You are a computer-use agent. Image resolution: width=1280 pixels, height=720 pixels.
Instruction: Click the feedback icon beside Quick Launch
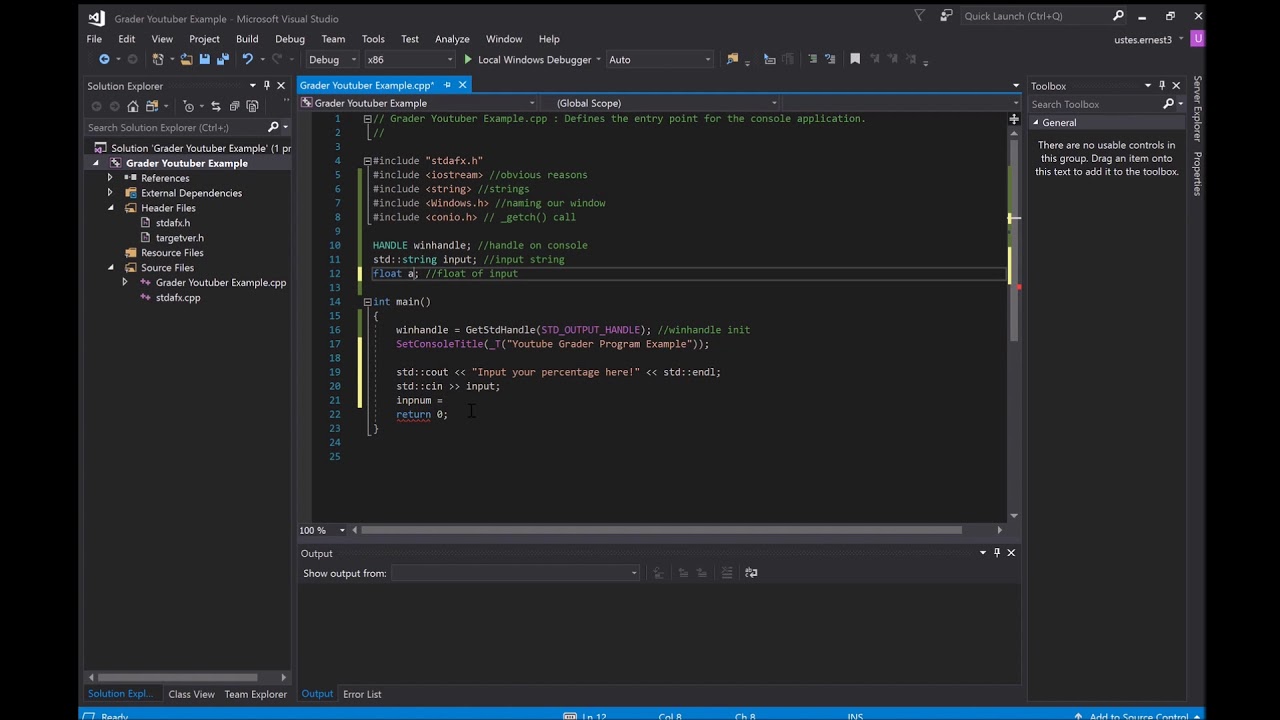tap(946, 16)
